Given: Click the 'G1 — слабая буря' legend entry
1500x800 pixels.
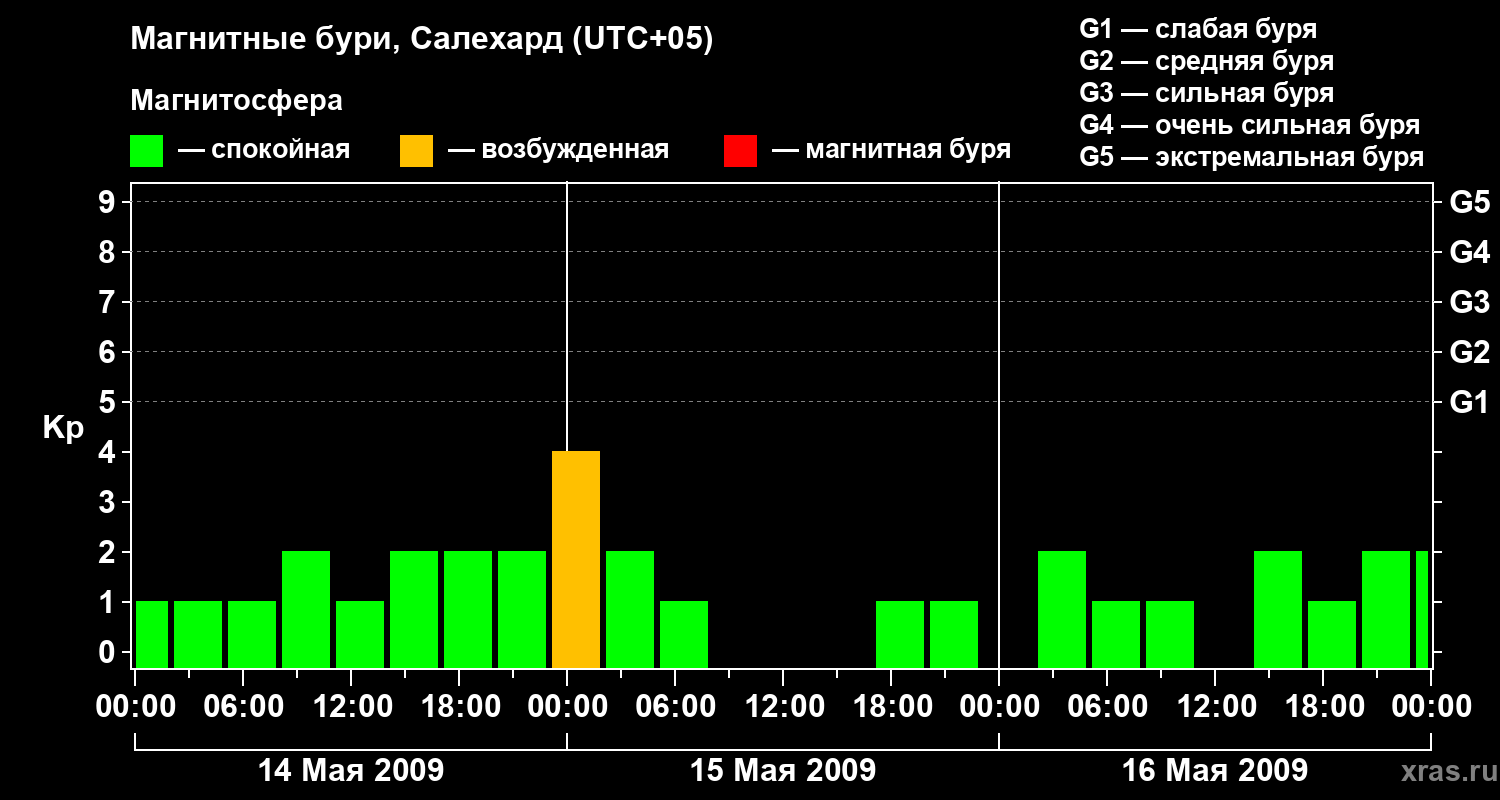Looking at the screenshot, I should 1198,29.
